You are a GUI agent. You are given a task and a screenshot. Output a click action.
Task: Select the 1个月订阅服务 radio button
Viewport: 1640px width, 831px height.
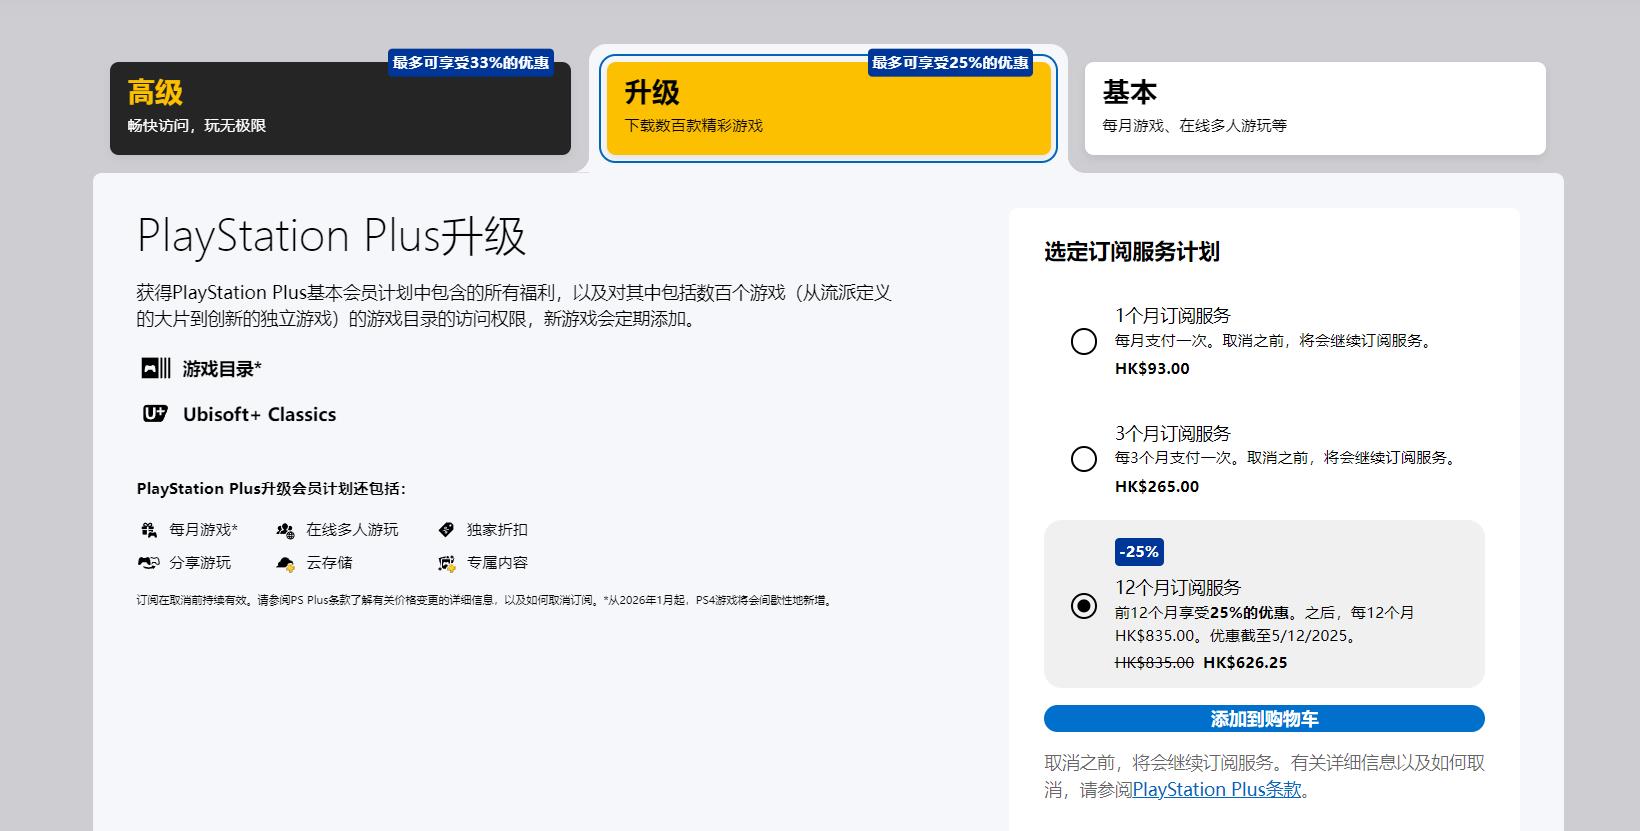click(1083, 342)
